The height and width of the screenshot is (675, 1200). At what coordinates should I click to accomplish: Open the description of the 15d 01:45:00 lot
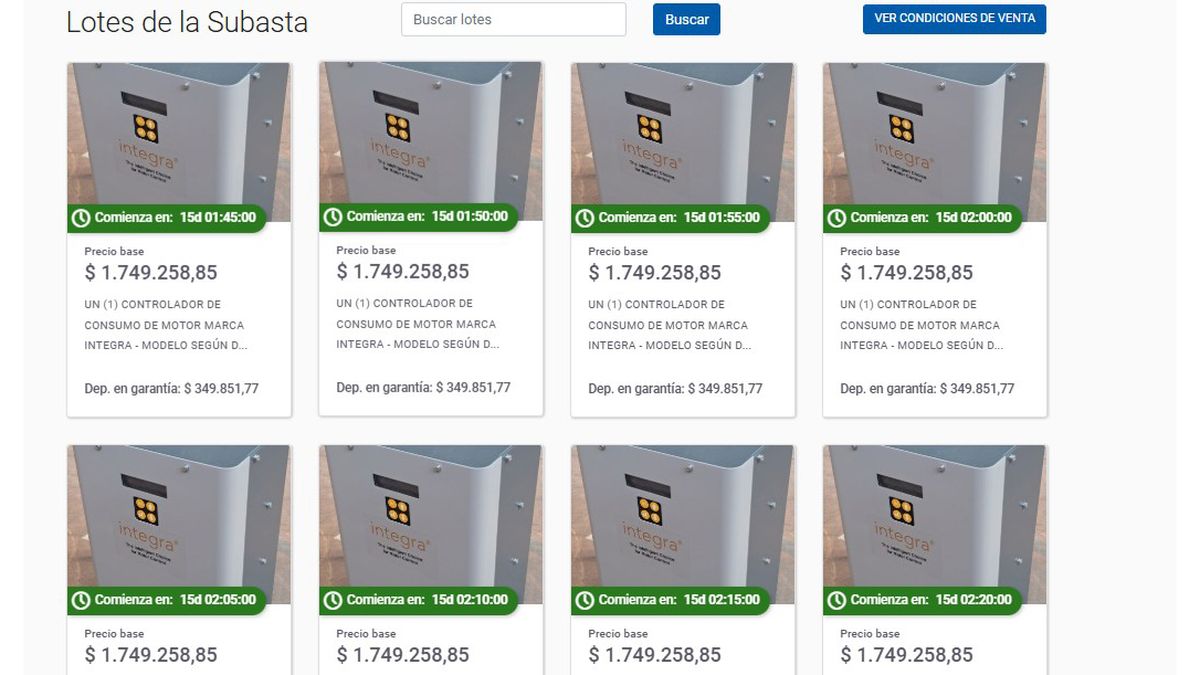coord(165,325)
